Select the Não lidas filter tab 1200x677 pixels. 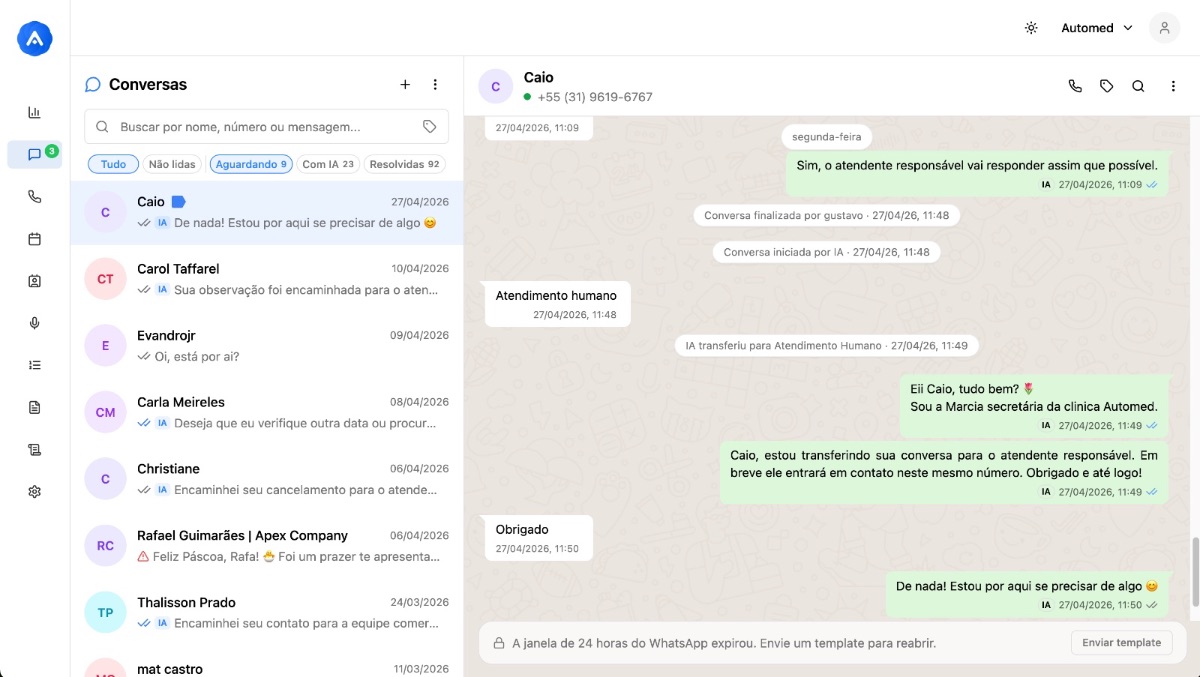[x=173, y=164]
